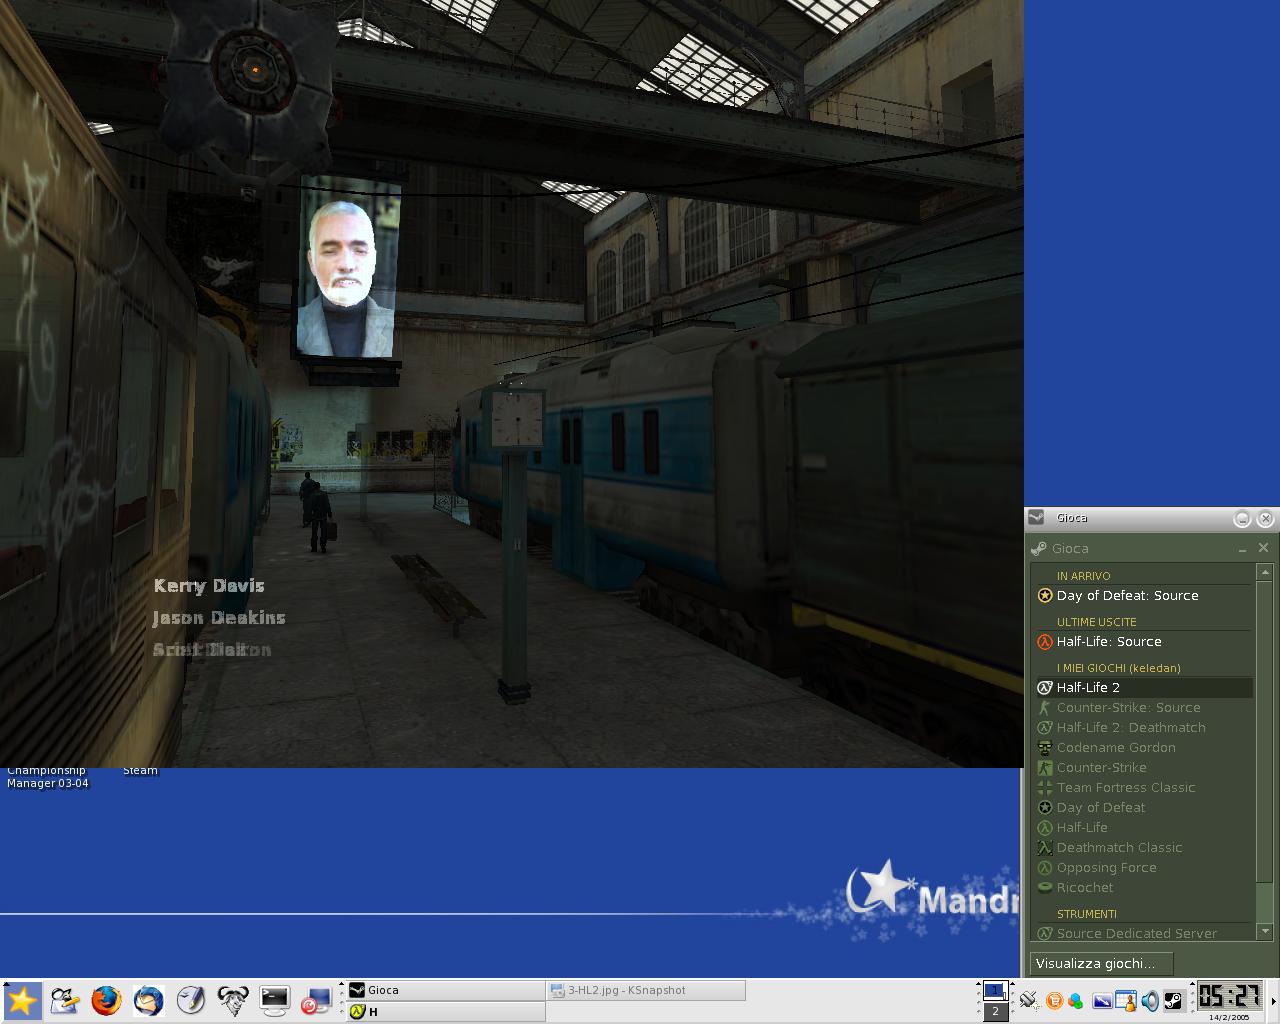The height and width of the screenshot is (1024, 1280).
Task: Click the Ricochet disc icon
Action: click(x=1045, y=887)
